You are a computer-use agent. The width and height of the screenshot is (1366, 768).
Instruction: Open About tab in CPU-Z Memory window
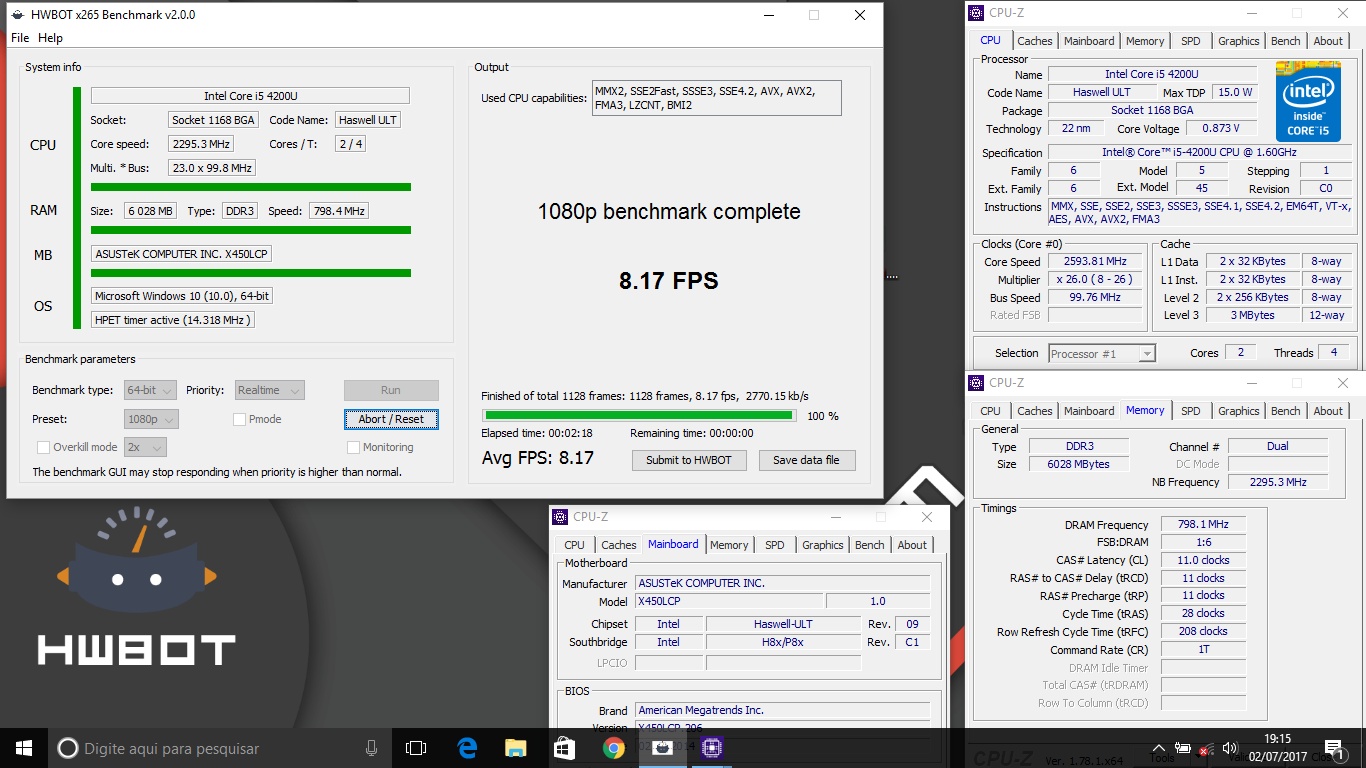(1328, 411)
